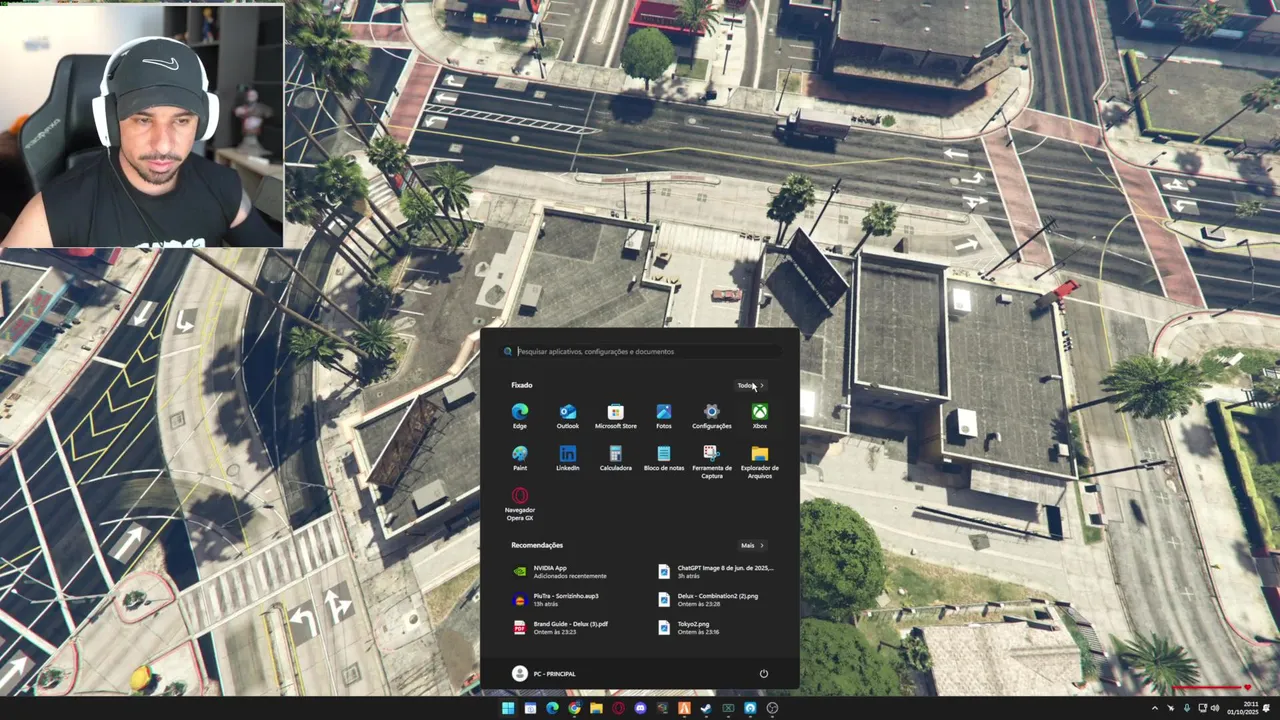The image size is (1280, 720).
Task: Focus the Pesquisar aplicativos search field
Action: coord(640,352)
